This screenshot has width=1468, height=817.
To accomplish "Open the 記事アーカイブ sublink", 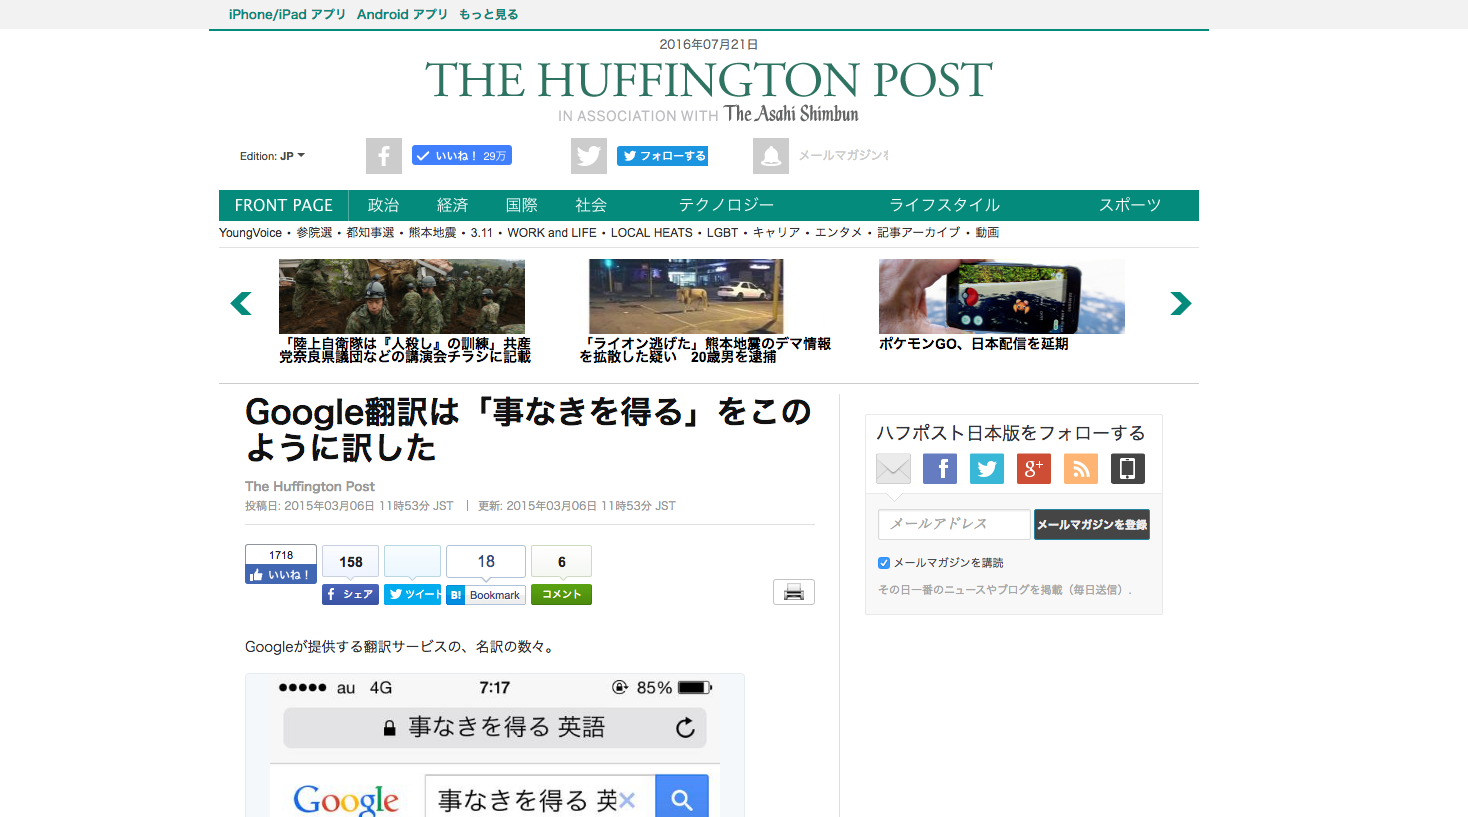I will click(918, 233).
